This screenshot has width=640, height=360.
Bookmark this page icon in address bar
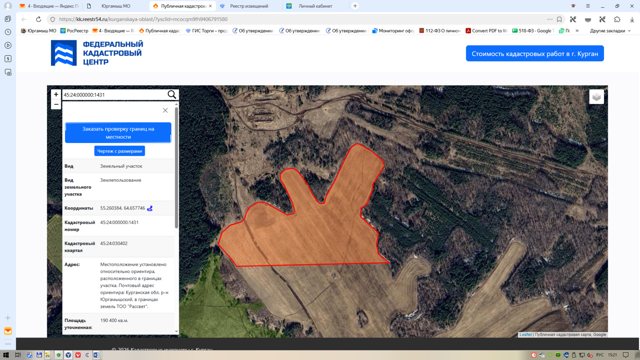click(x=559, y=19)
